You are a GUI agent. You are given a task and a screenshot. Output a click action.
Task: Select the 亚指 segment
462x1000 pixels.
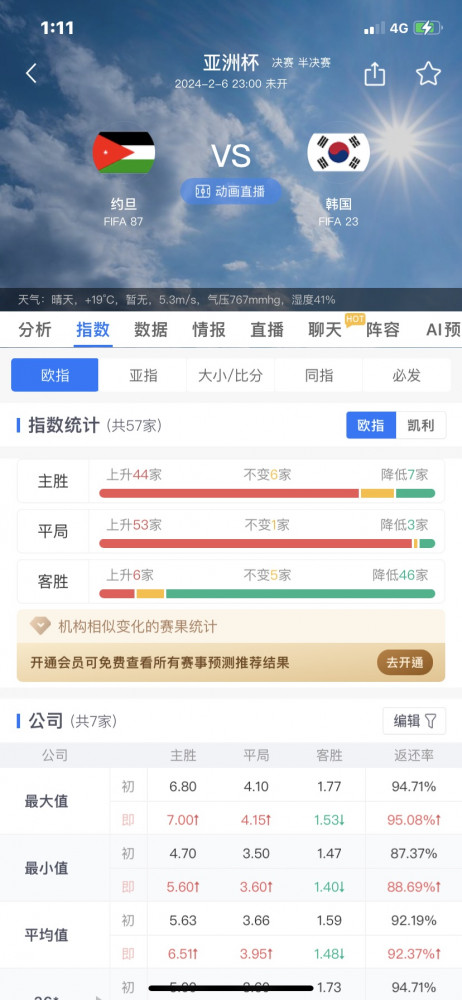(x=143, y=375)
